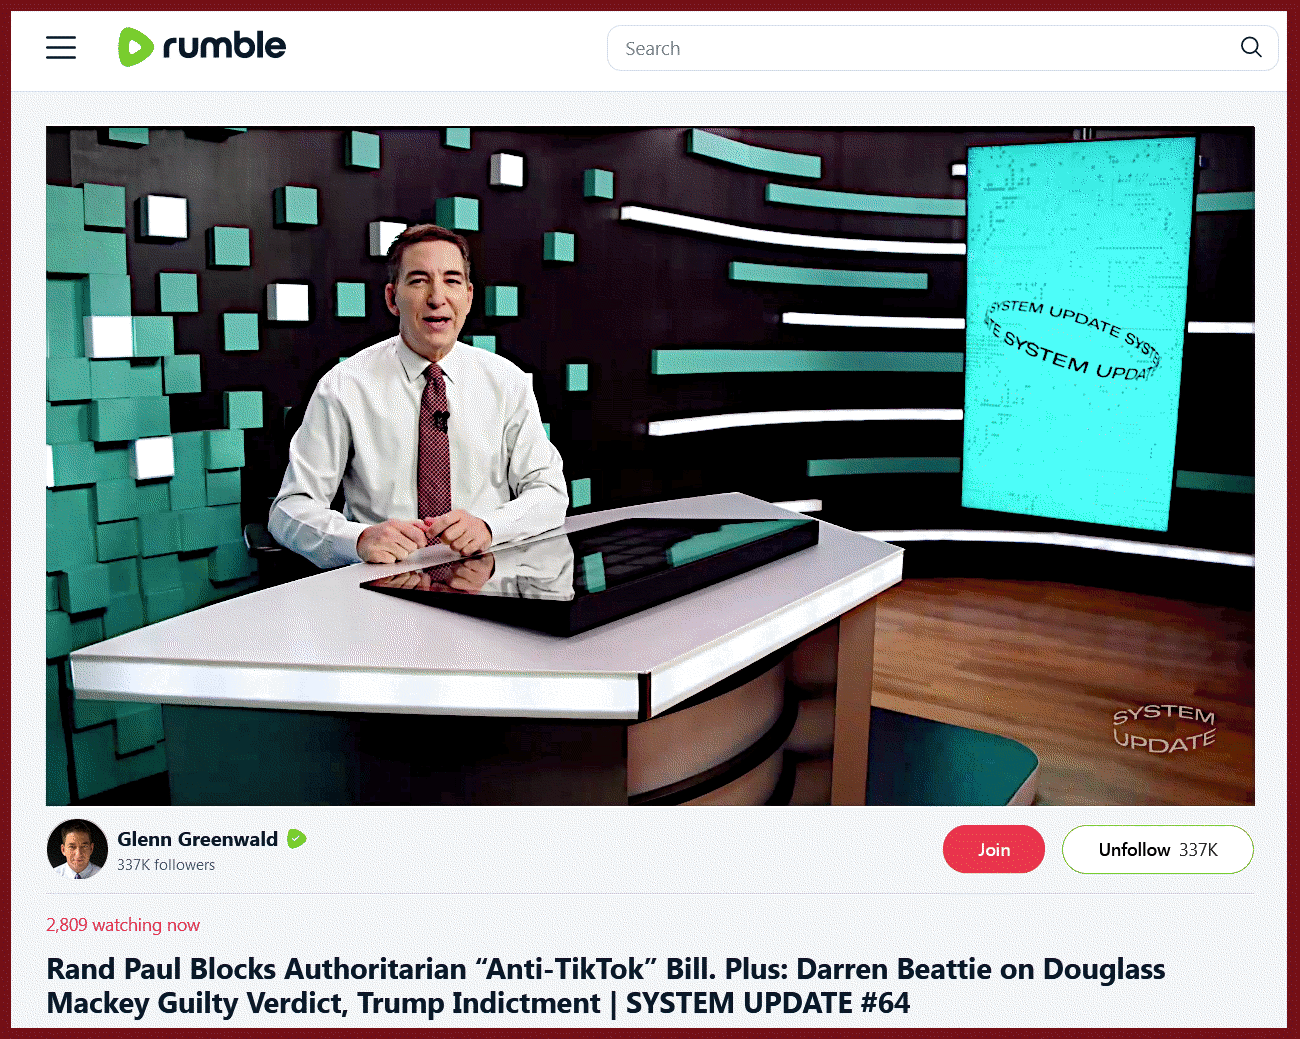Screen dimensions: 1300x1039
Task: Click the '2,809 watching now' text
Action: point(123,925)
